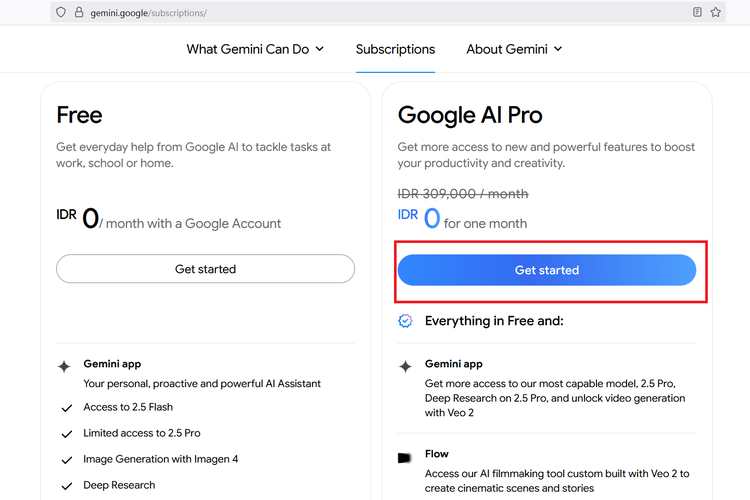Screen dimensions: 750x500
Task: Click AI Pro description about productivity and creativity
Action: 546,155
